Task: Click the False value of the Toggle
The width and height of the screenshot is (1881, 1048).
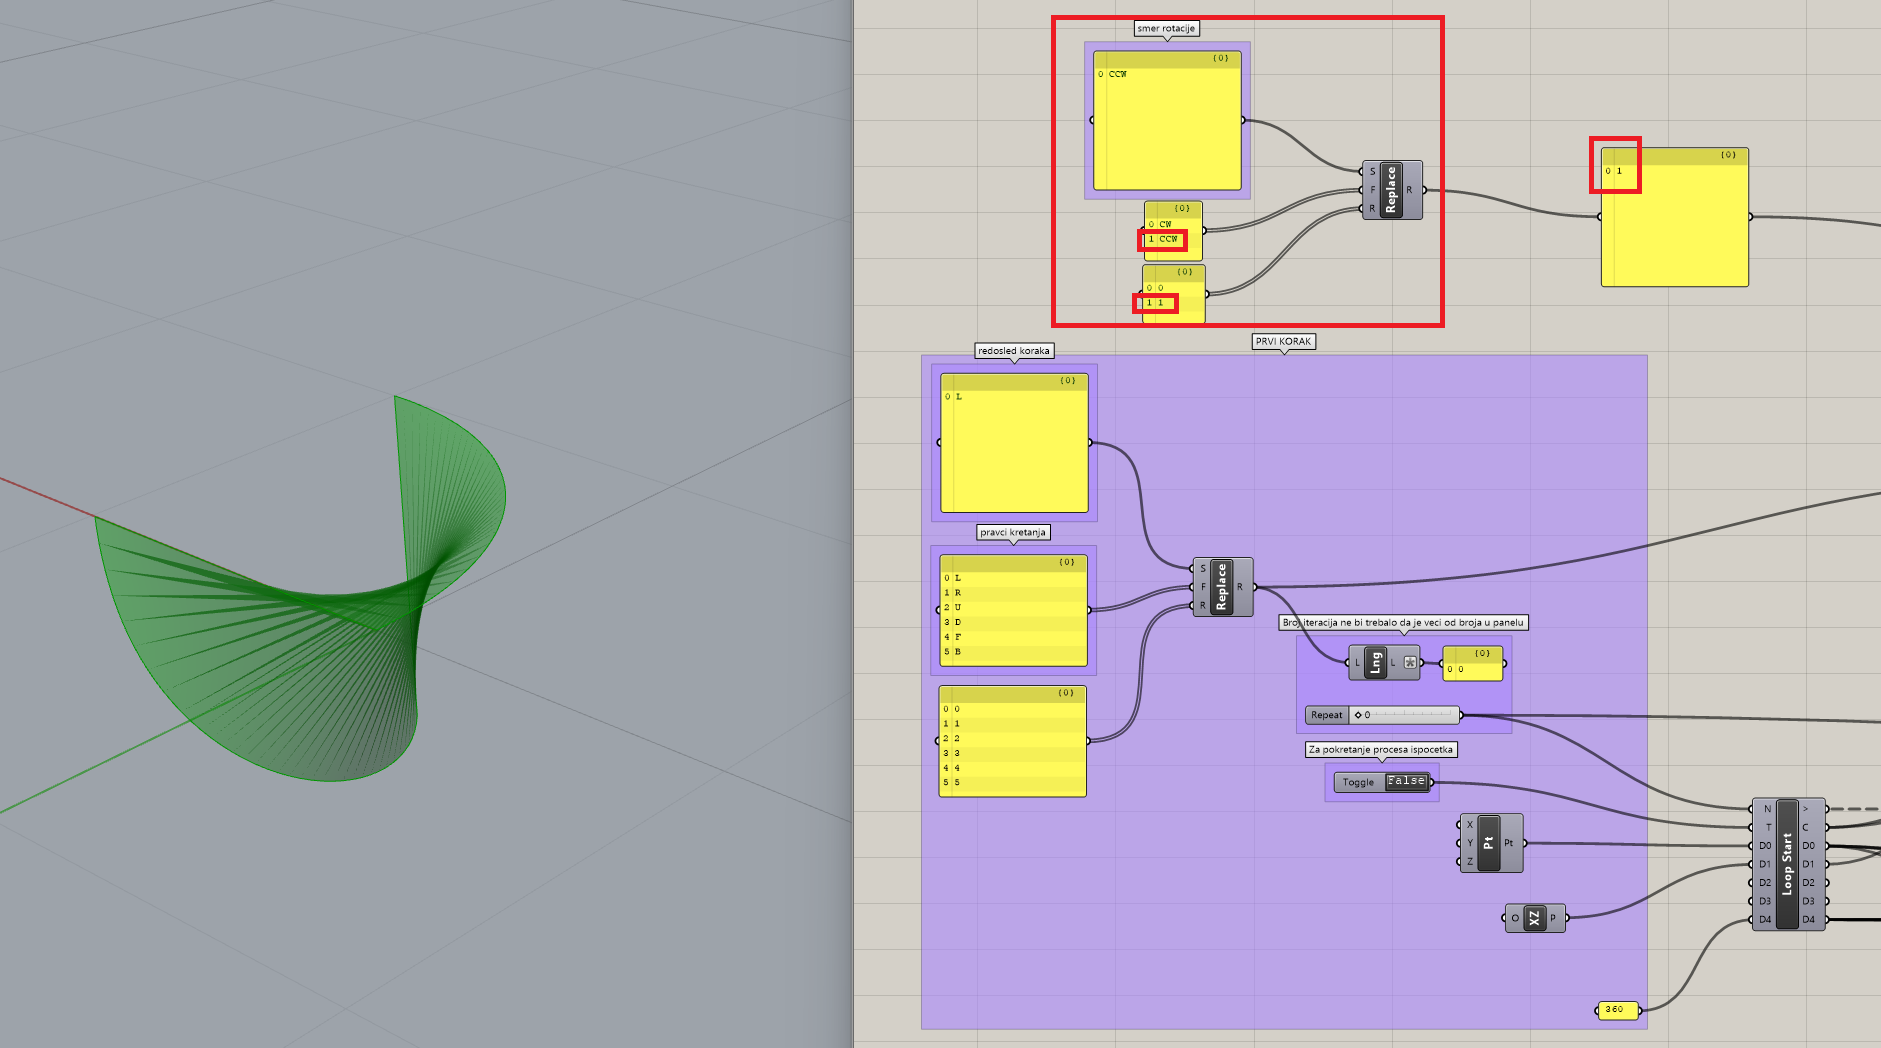Action: pos(1406,782)
